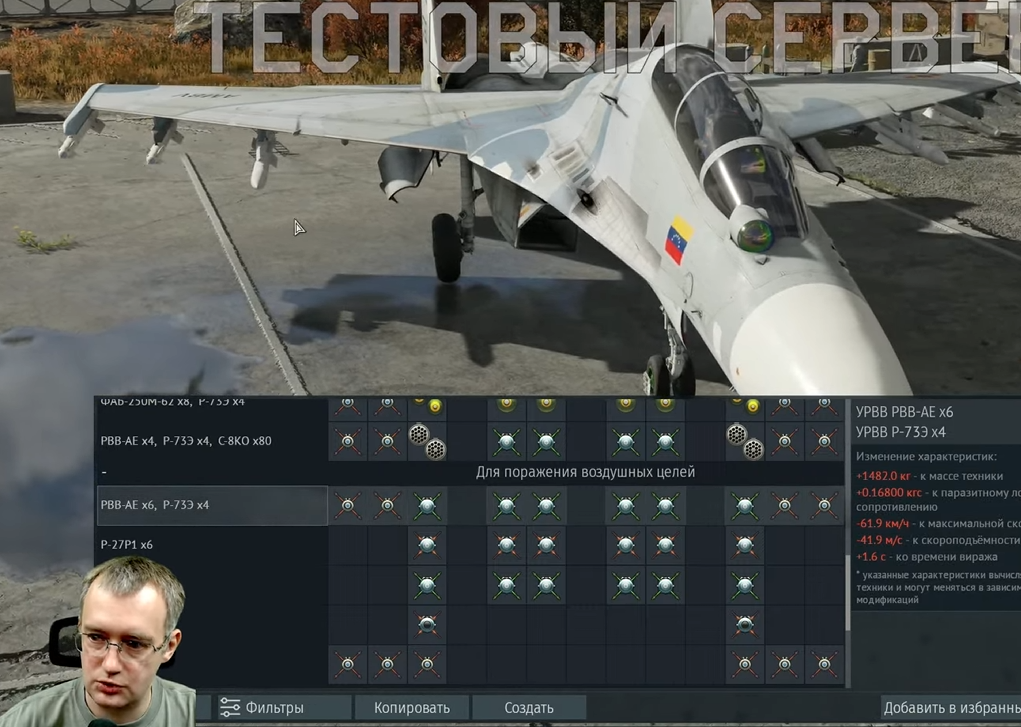Click the Копировать button
Image resolution: width=1021 pixels, height=727 pixels.
tap(412, 707)
